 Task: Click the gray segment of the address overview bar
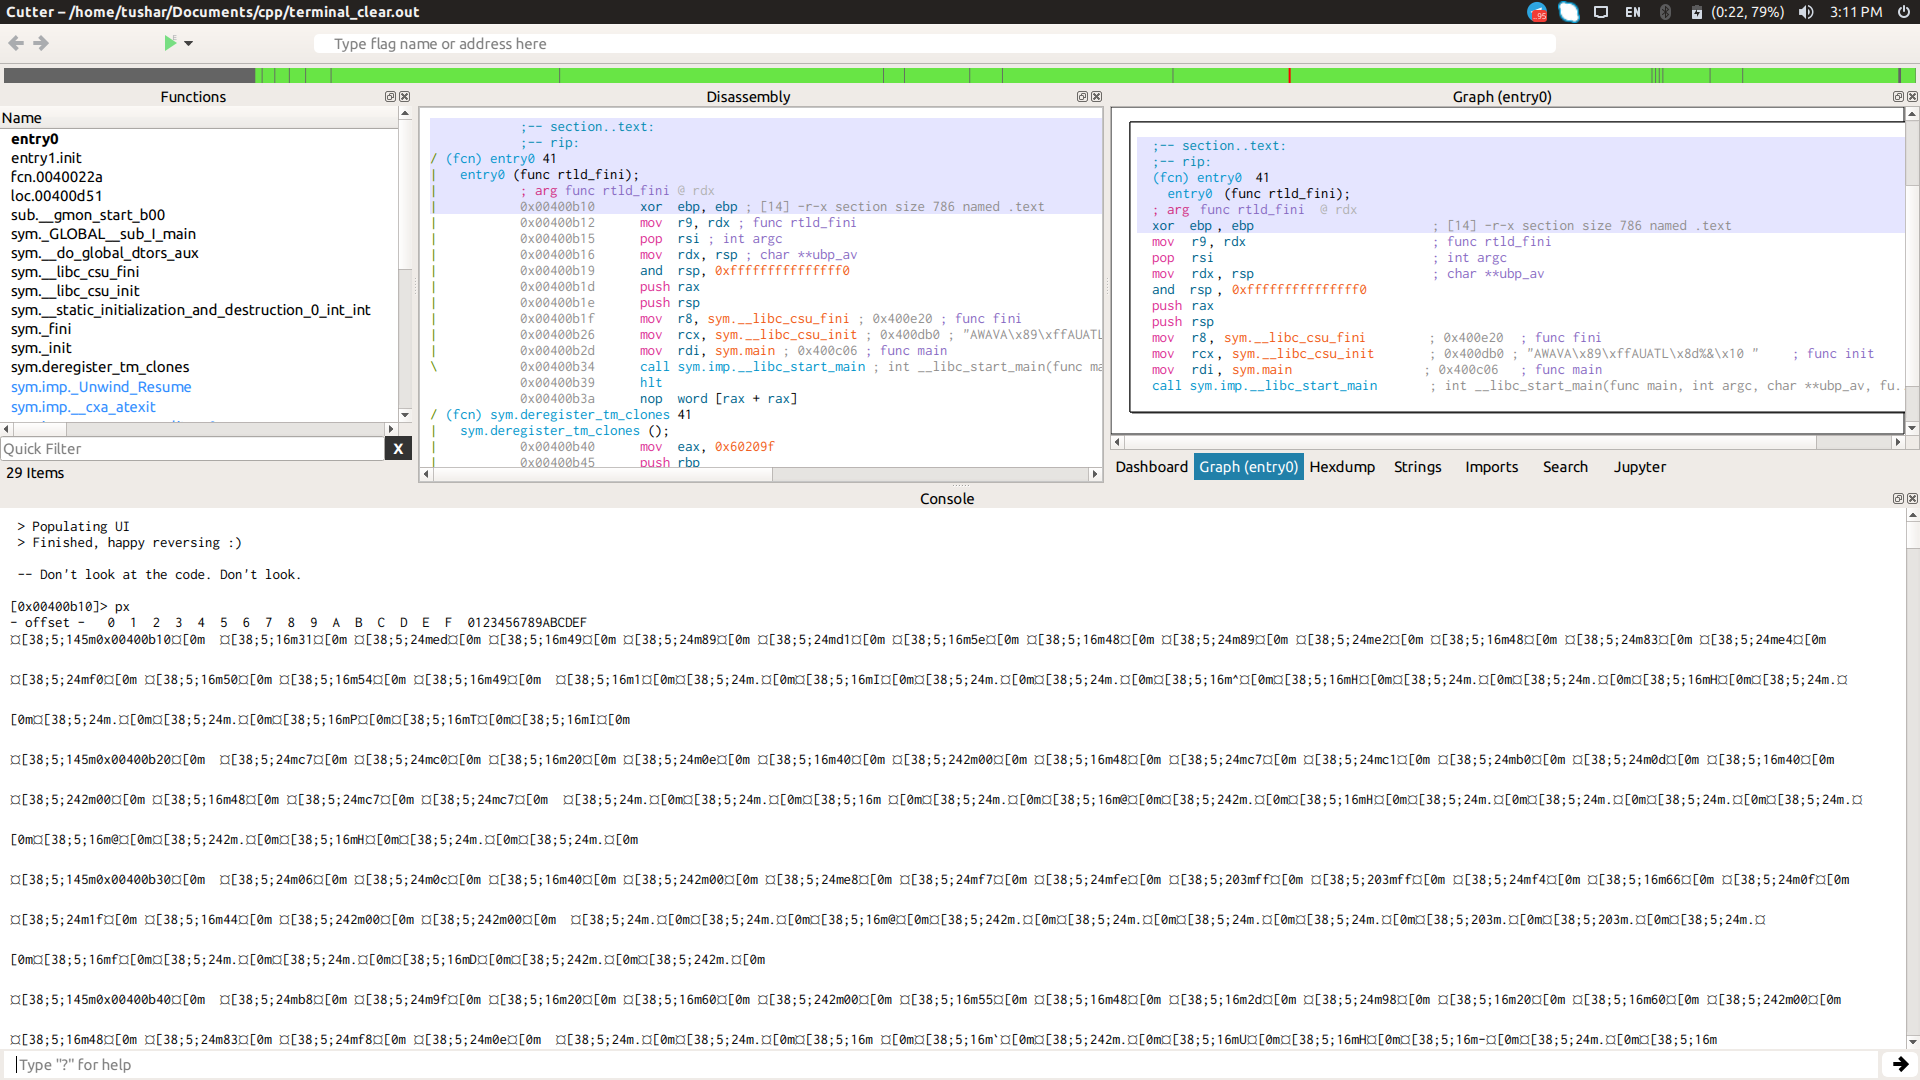click(x=129, y=75)
